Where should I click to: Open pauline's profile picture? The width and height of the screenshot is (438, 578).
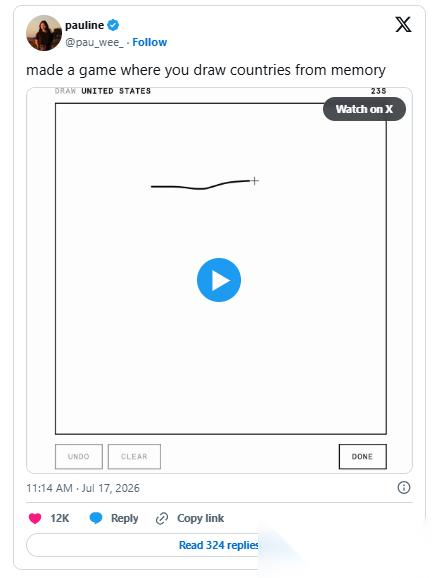pos(44,33)
